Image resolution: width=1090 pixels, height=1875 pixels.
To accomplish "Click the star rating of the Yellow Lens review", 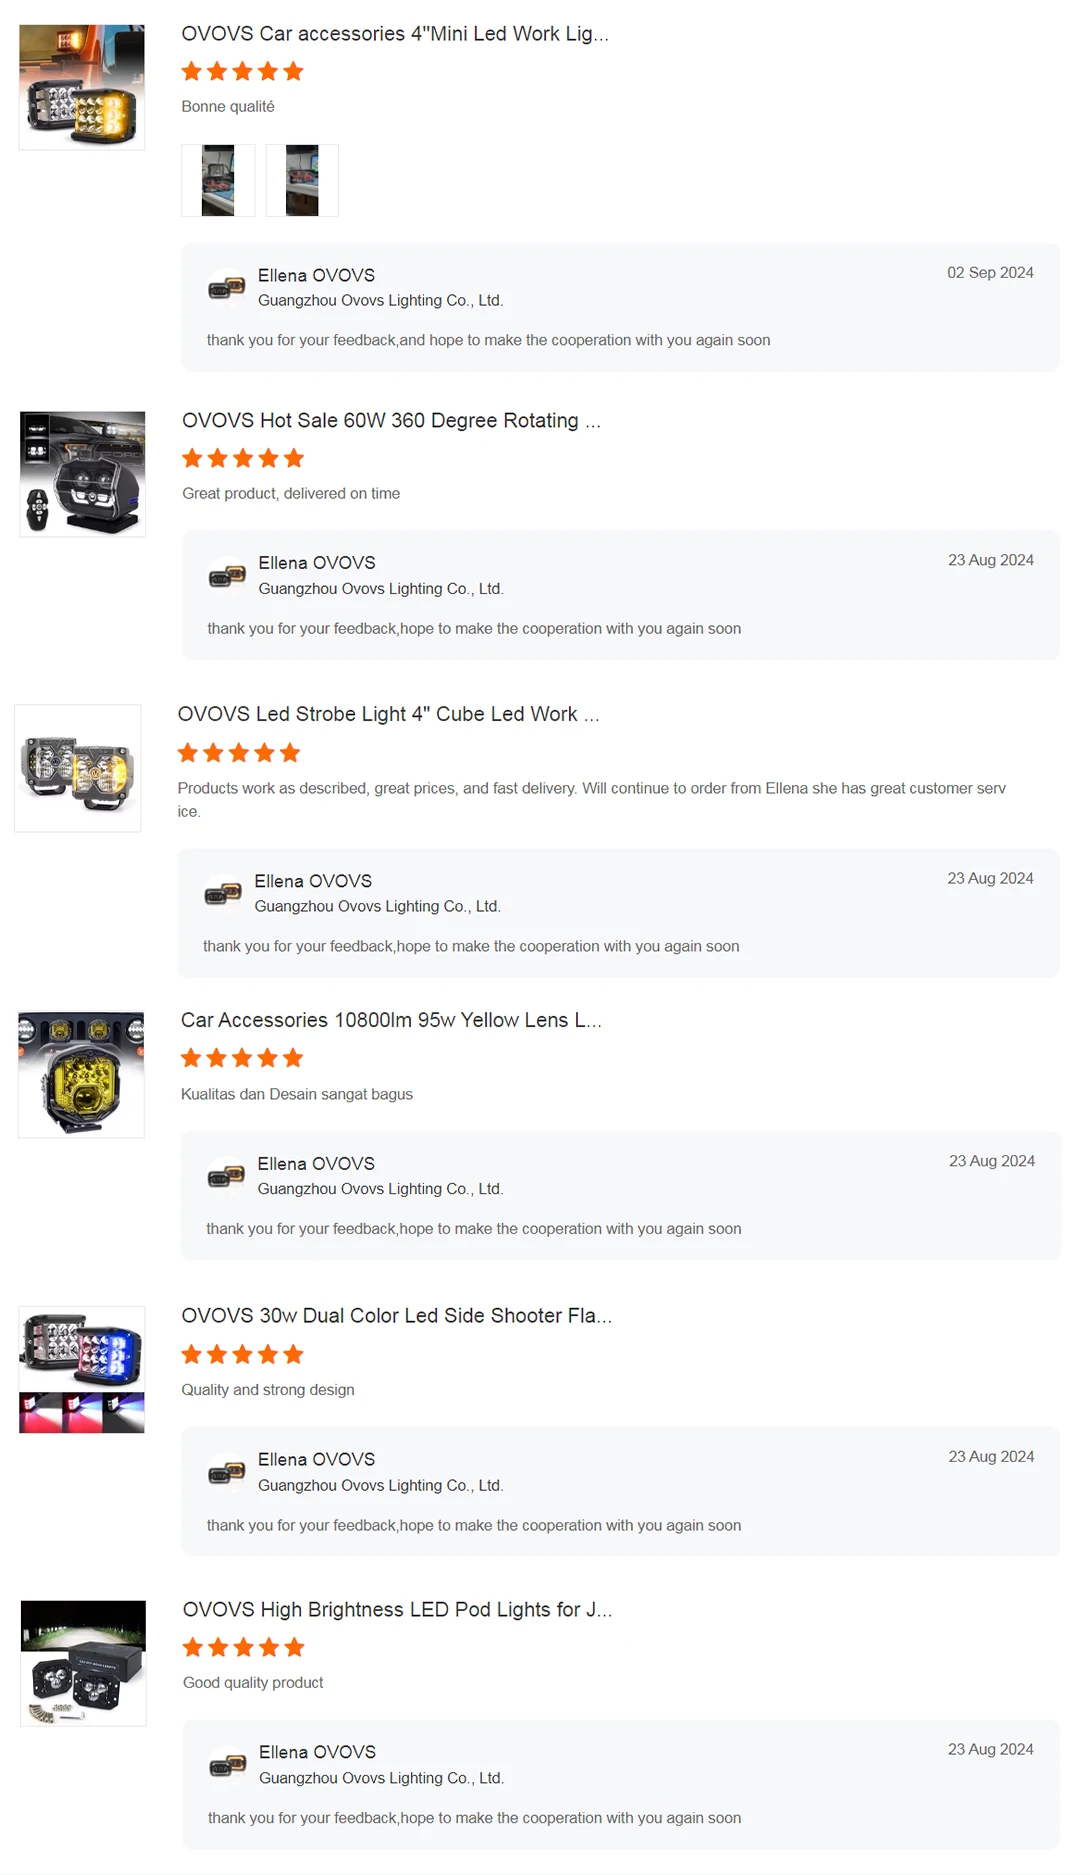I will point(242,1058).
